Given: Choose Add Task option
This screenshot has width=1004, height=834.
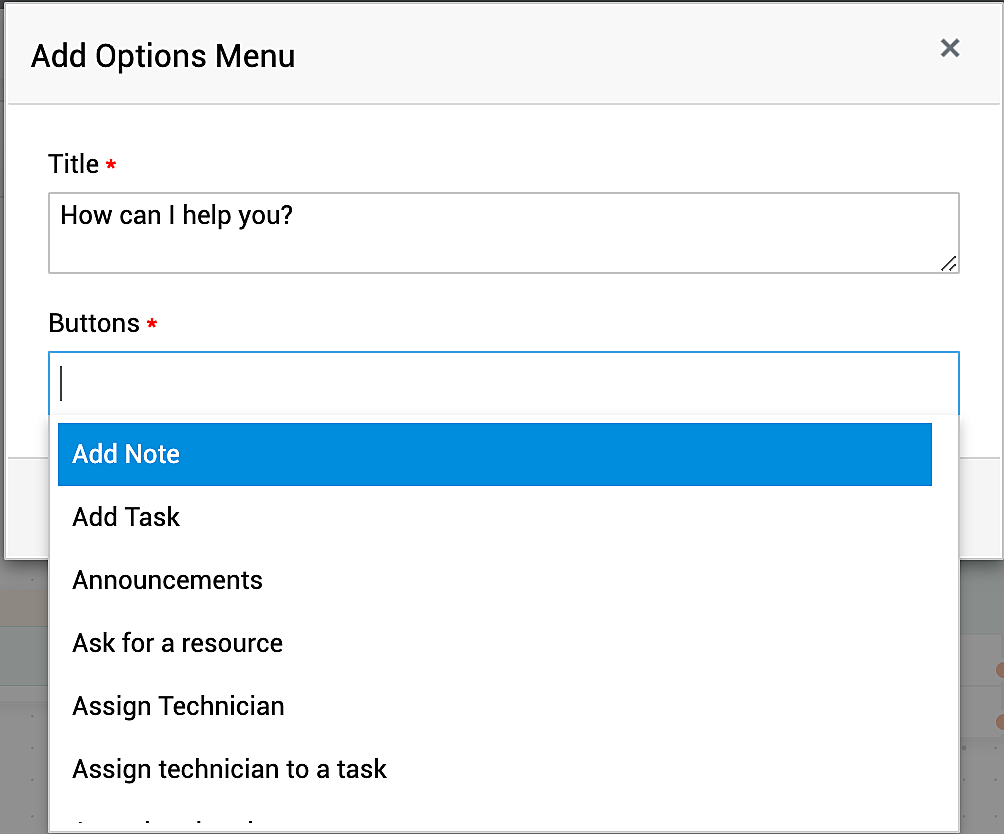Looking at the screenshot, I should point(494,517).
